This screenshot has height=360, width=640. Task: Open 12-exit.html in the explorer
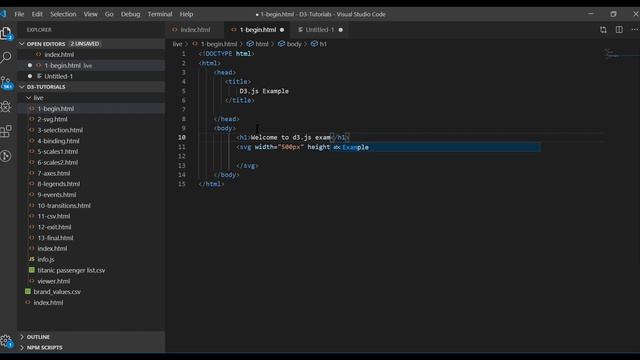coord(54,227)
